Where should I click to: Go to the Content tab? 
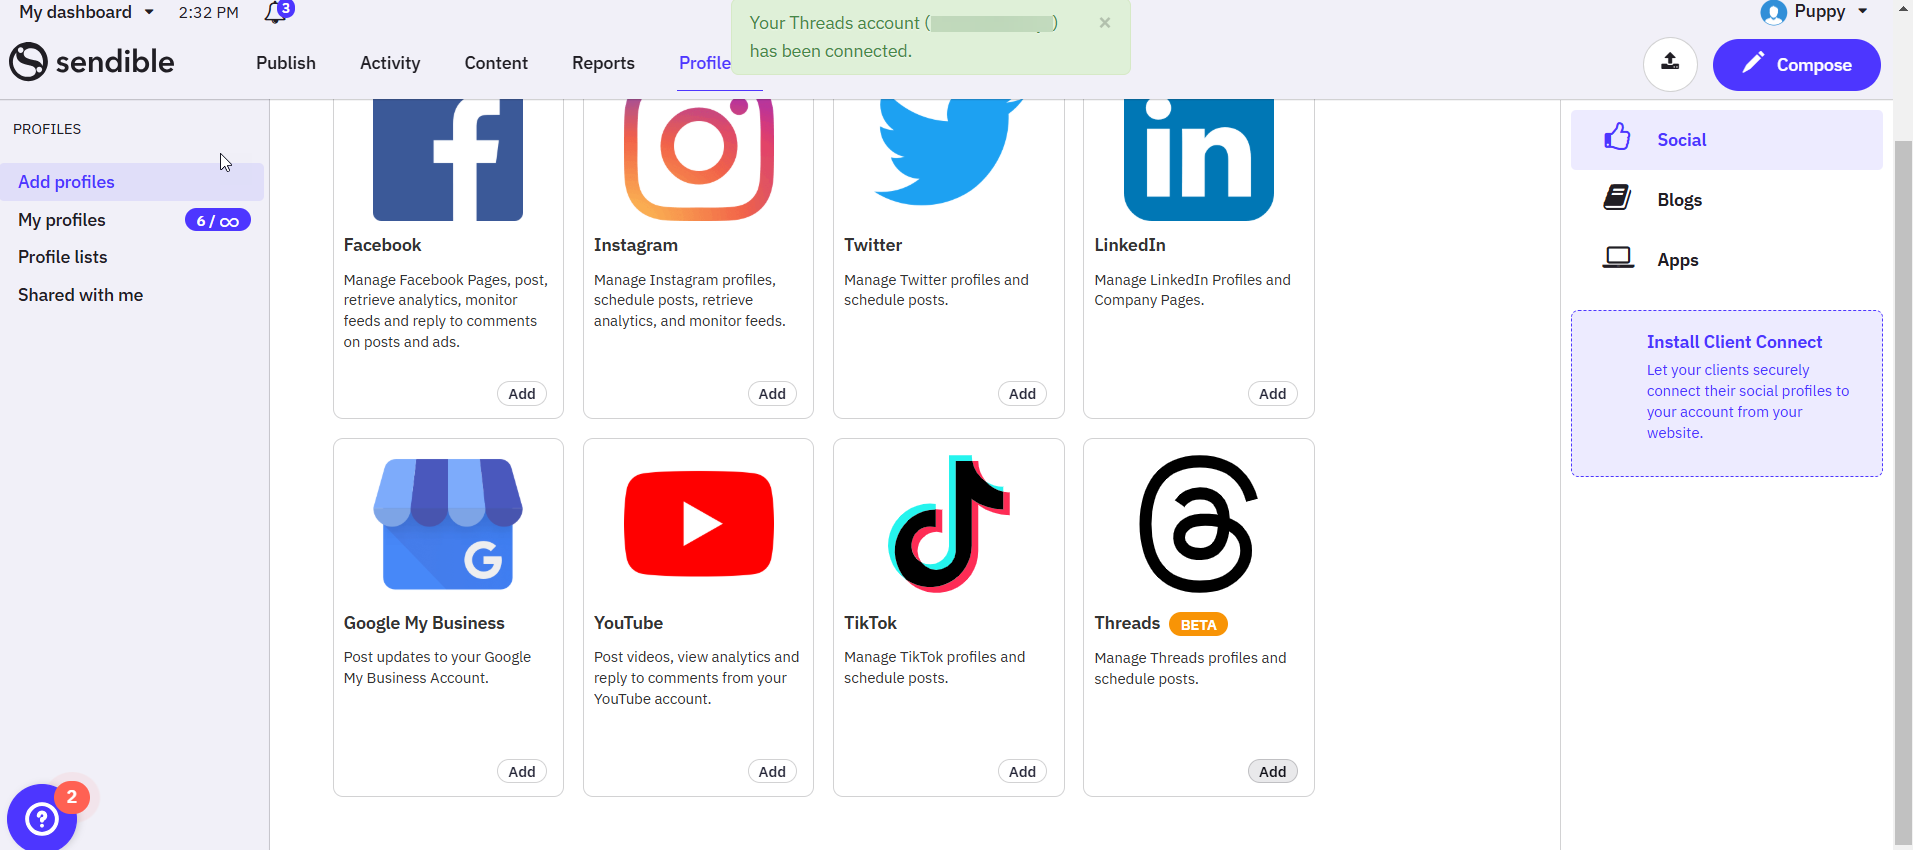pos(496,63)
